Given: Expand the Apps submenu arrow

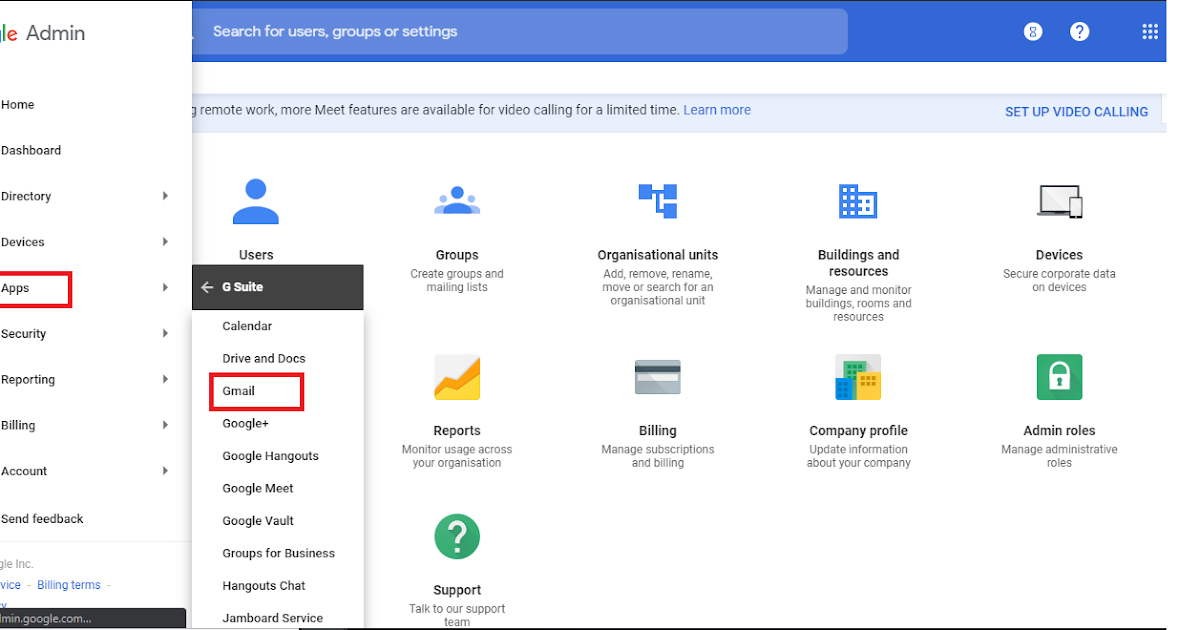Looking at the screenshot, I should [x=165, y=288].
